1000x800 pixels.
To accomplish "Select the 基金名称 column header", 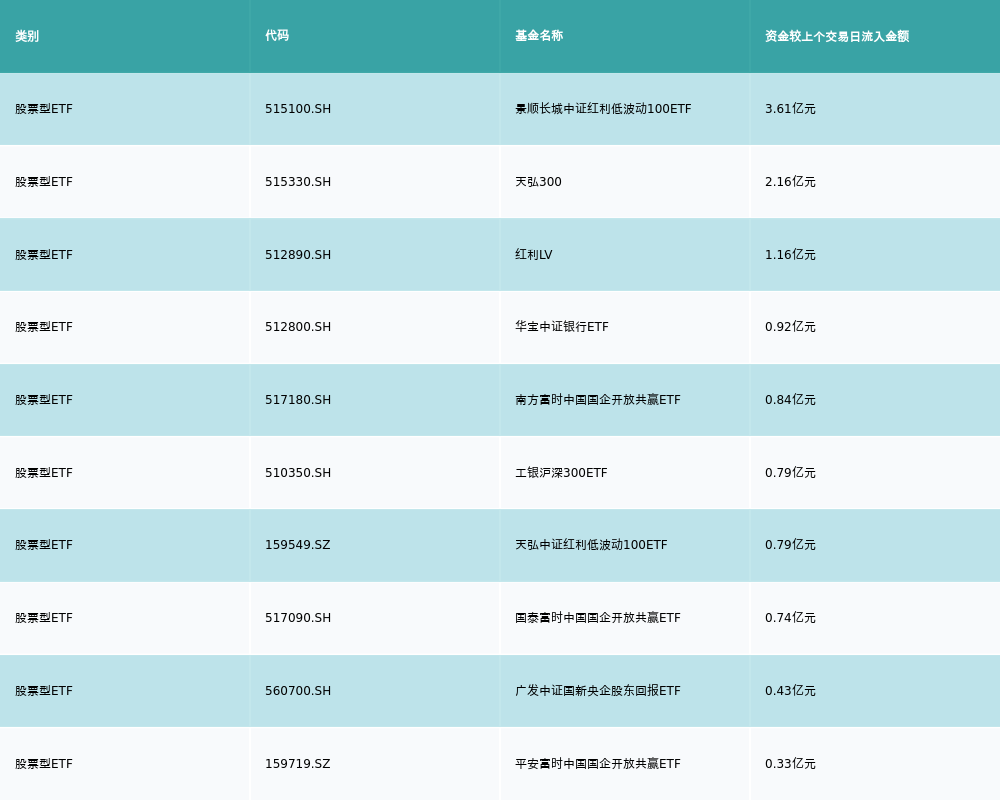I will (539, 36).
